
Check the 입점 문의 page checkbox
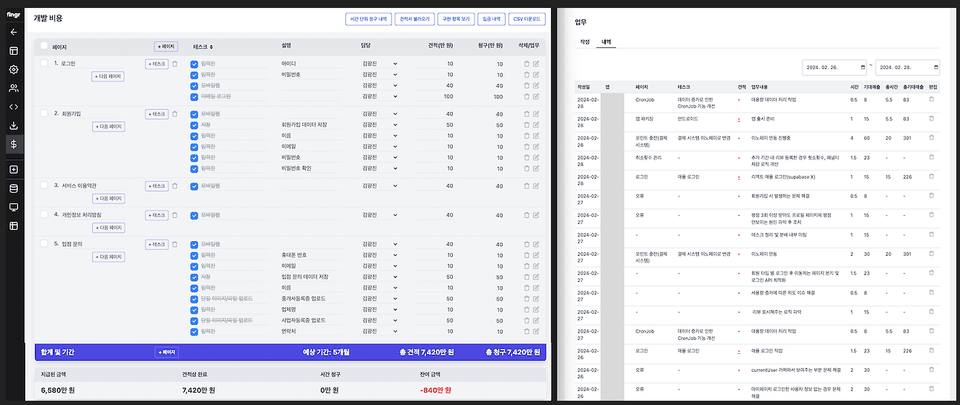point(44,243)
